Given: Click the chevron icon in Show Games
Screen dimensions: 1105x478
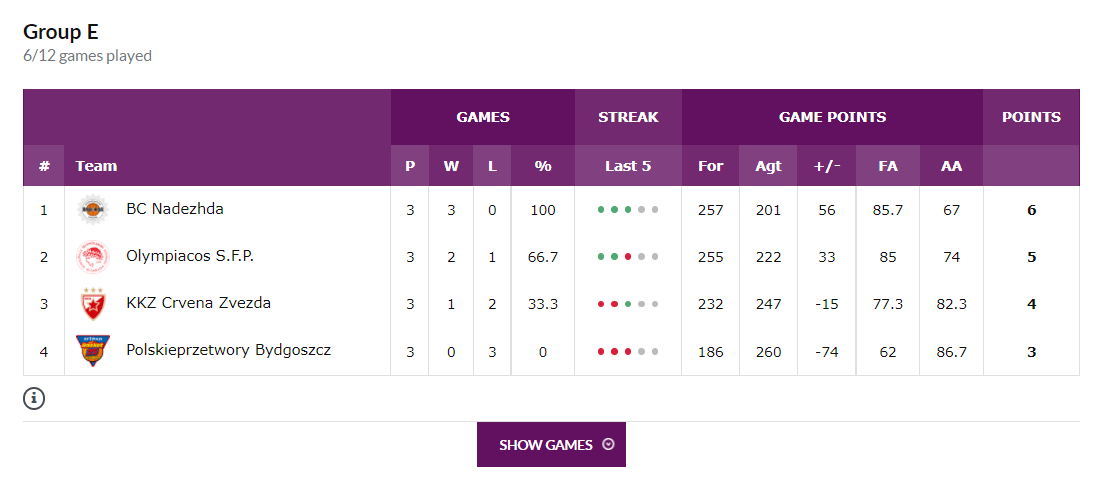Looking at the screenshot, I should point(608,445).
